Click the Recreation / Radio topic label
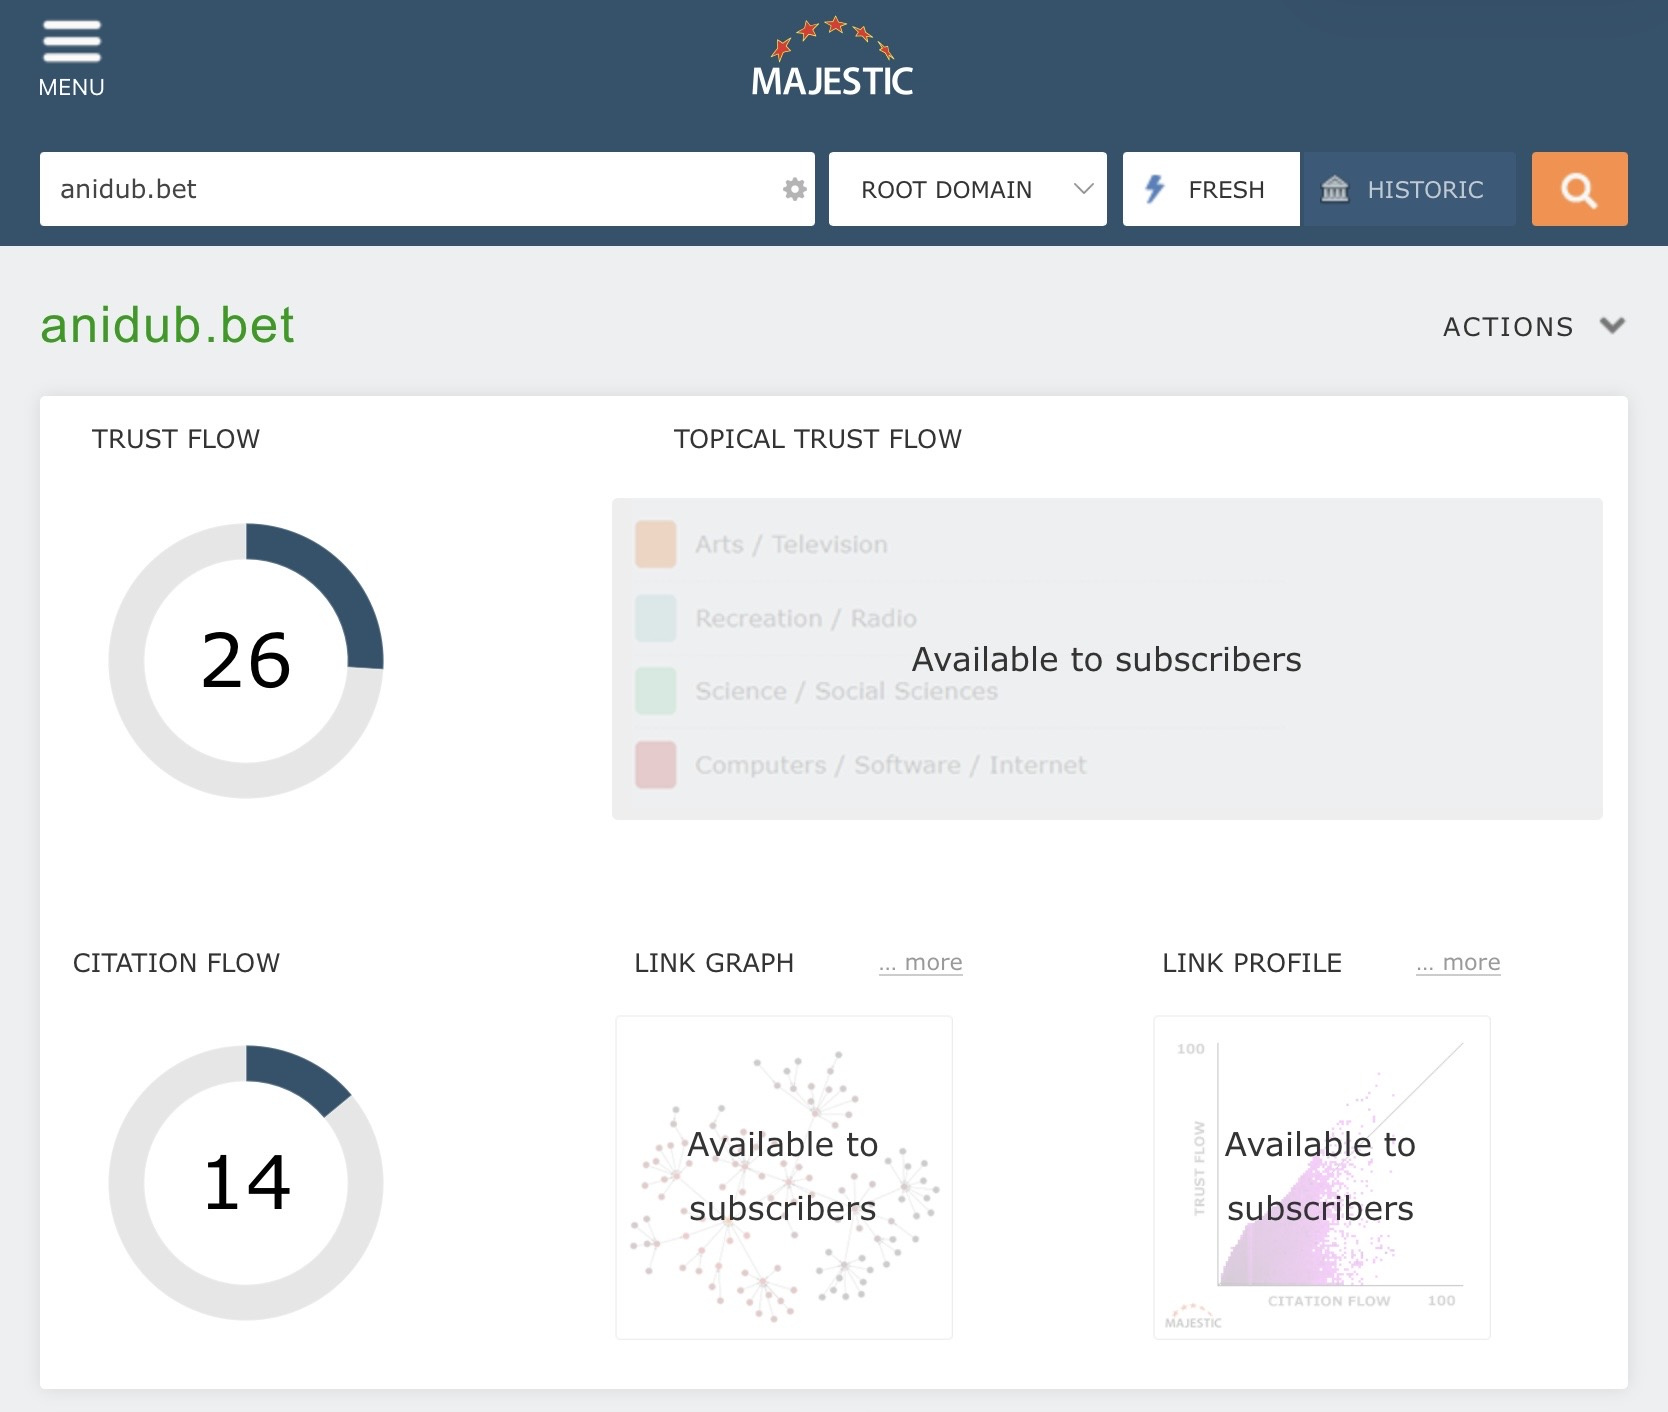1668x1412 pixels. [806, 618]
